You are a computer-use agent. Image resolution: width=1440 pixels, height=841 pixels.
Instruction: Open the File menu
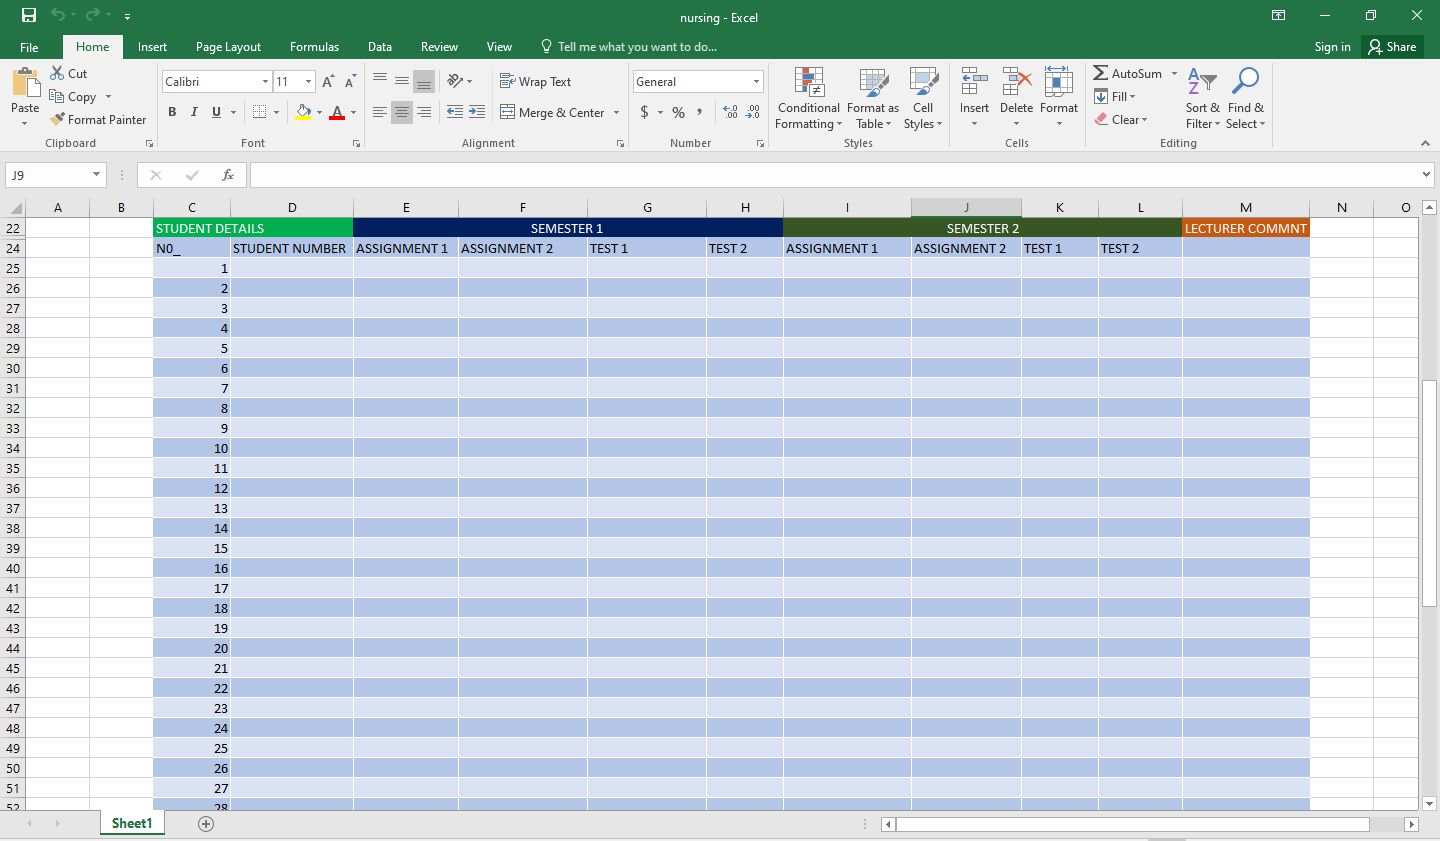29,46
